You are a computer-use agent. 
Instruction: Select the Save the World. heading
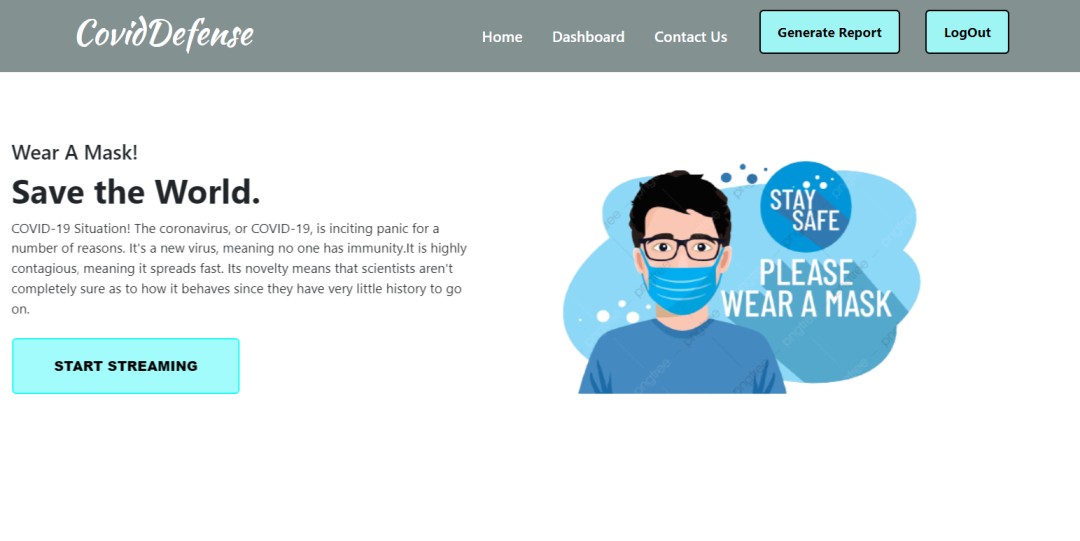tap(136, 192)
